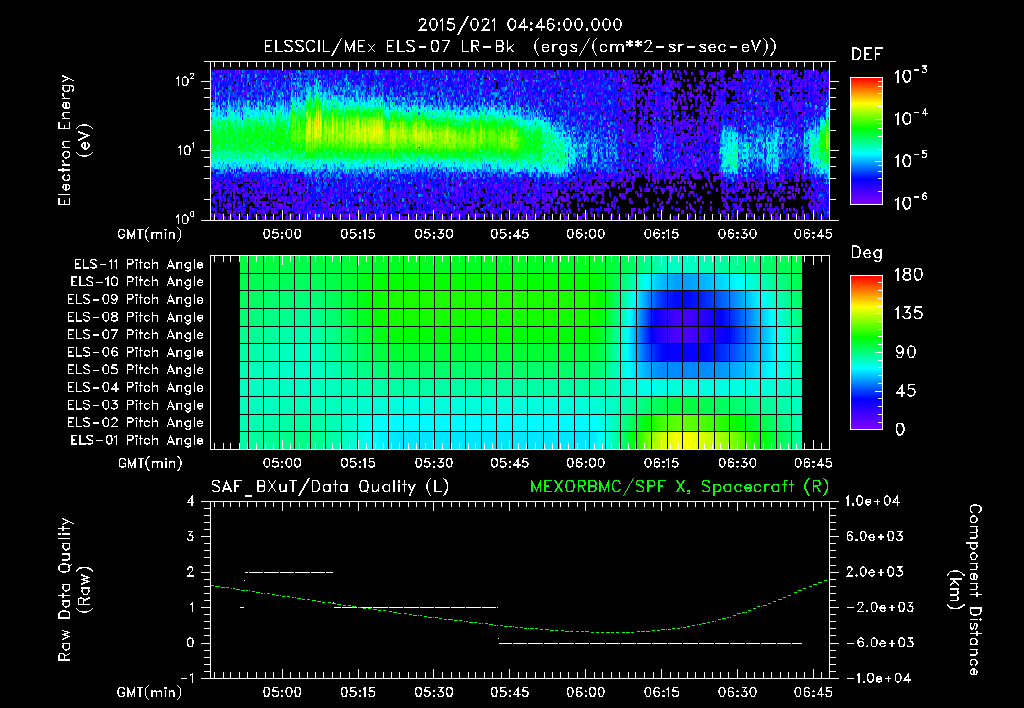The image size is (1024, 708).
Task: Click the data quality level 2 line segment
Action: [x=289, y=572]
